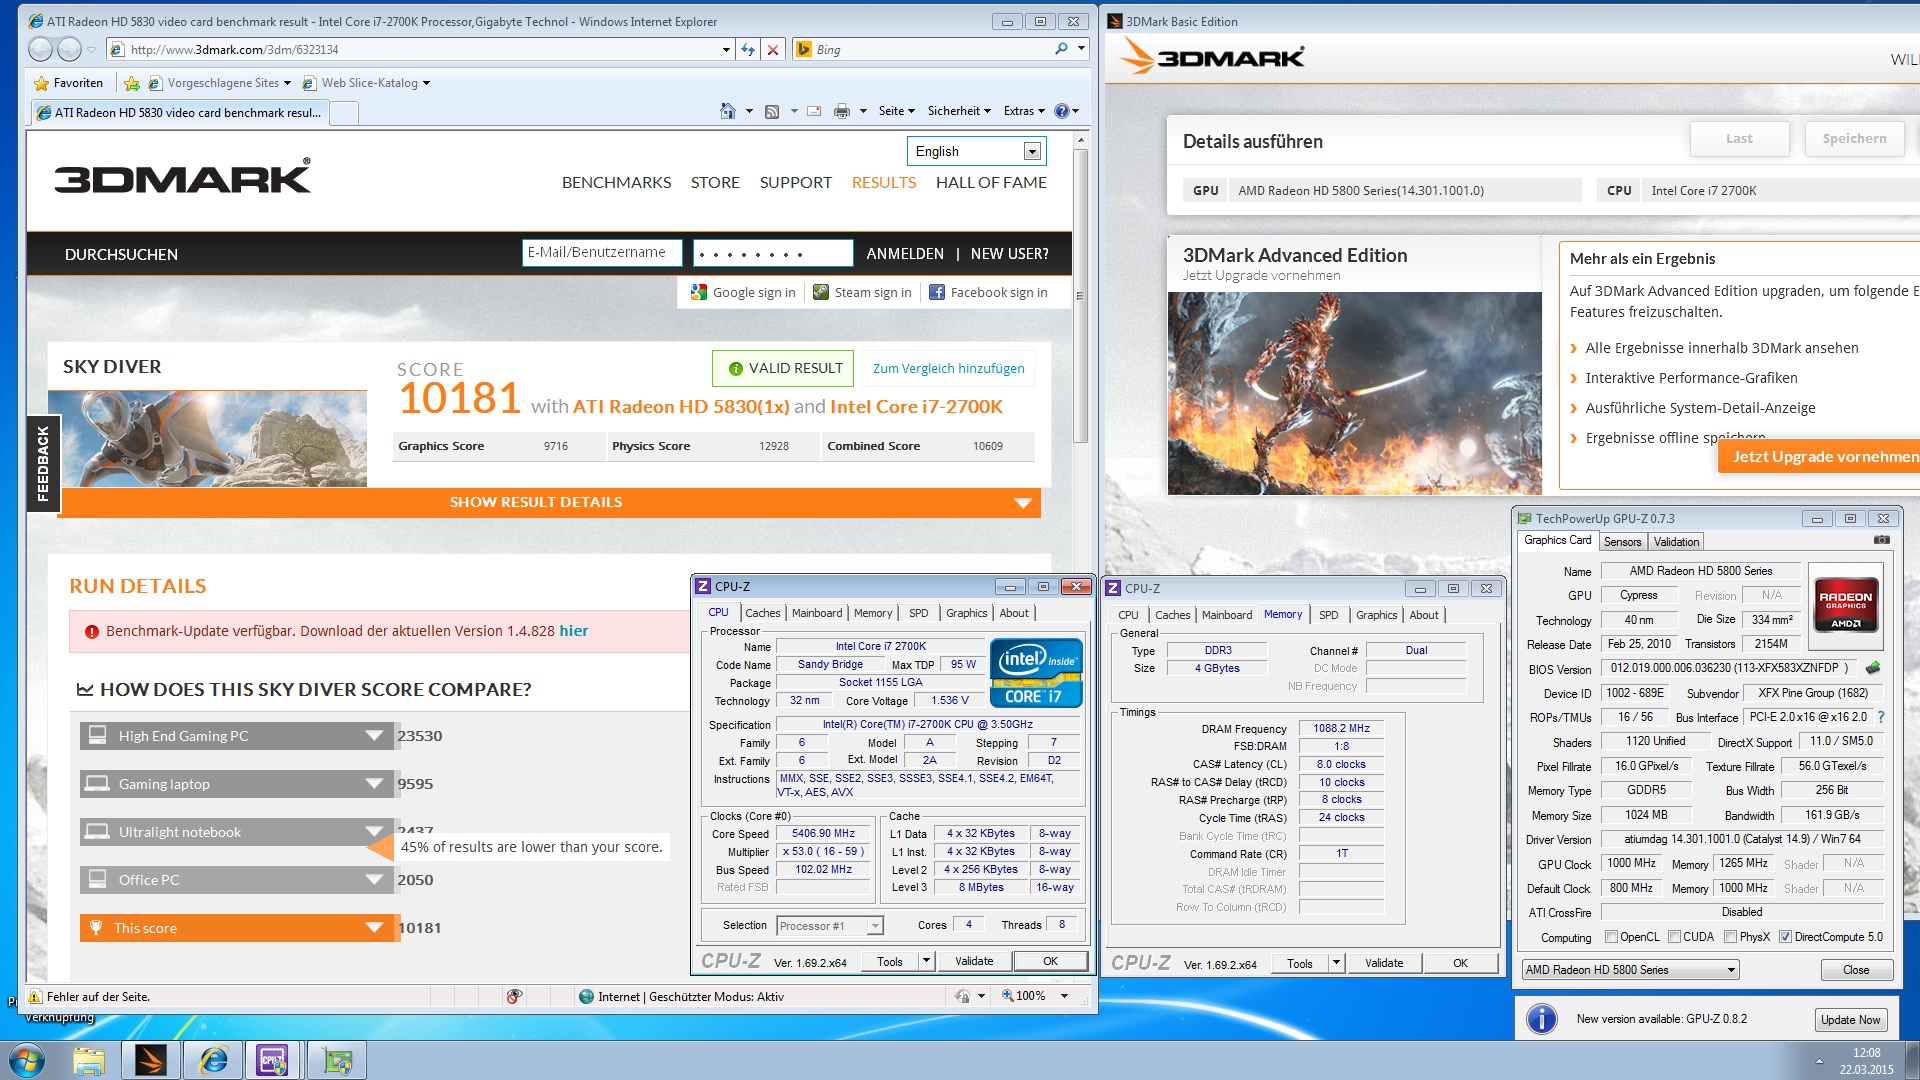1920x1080 pixels.
Task: Click the 3DMark taskbar icon
Action: coord(150,1060)
